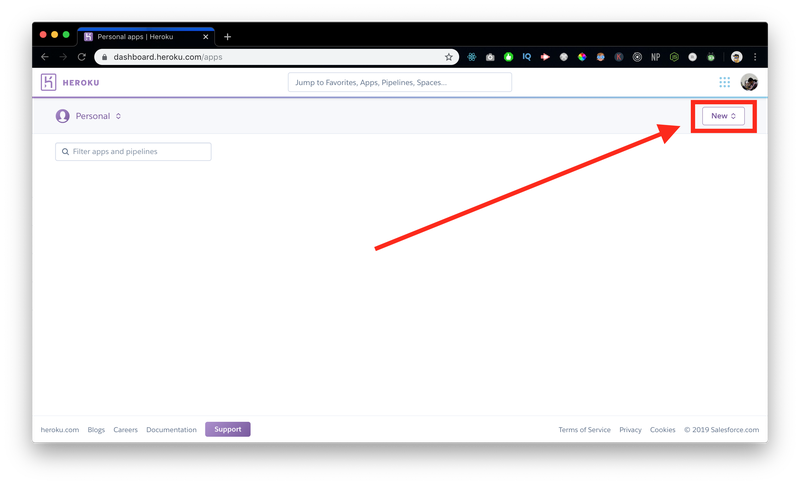The width and height of the screenshot is (800, 485).
Task: Click the dashboard.heroku.com address bar
Action: [x=277, y=57]
